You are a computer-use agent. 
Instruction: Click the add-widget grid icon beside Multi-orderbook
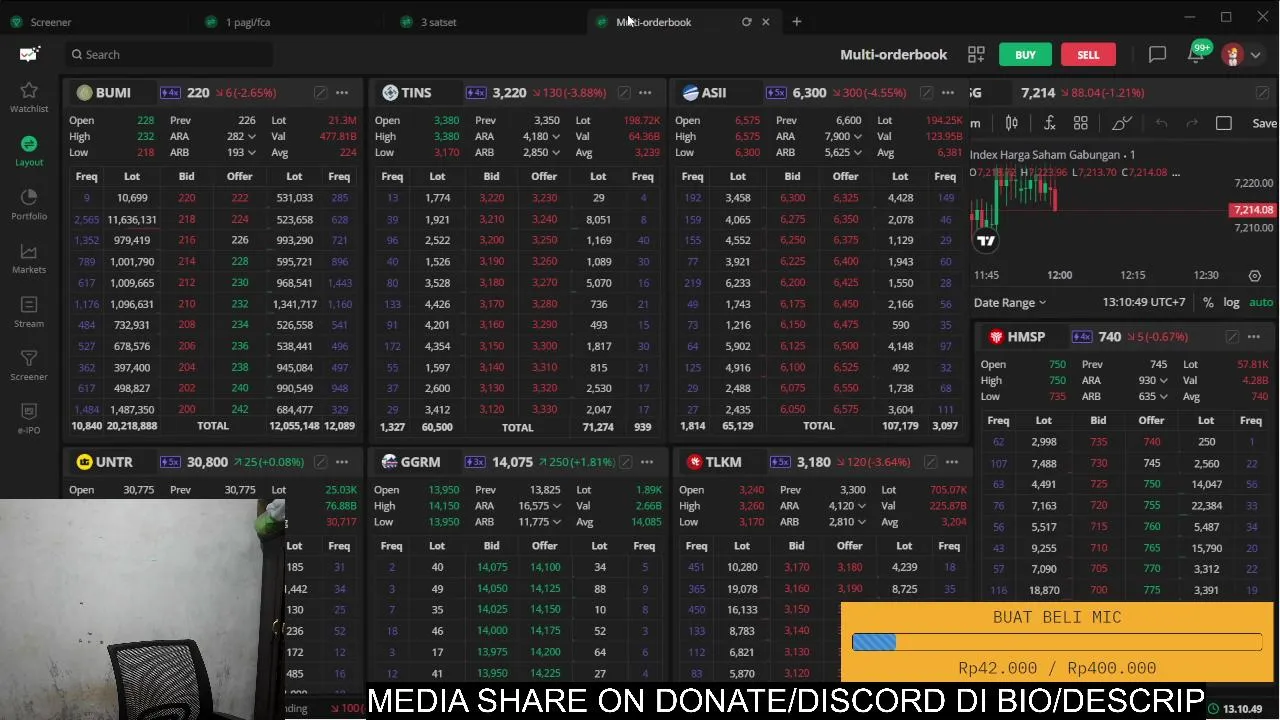(x=976, y=54)
